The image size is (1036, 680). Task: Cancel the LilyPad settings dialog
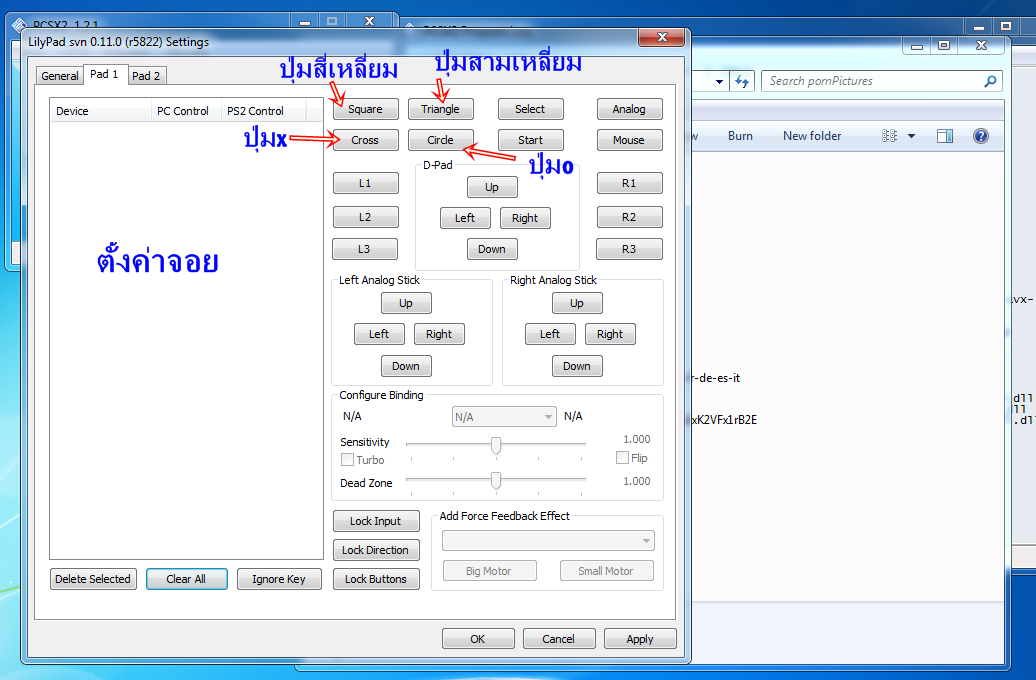[x=558, y=639]
